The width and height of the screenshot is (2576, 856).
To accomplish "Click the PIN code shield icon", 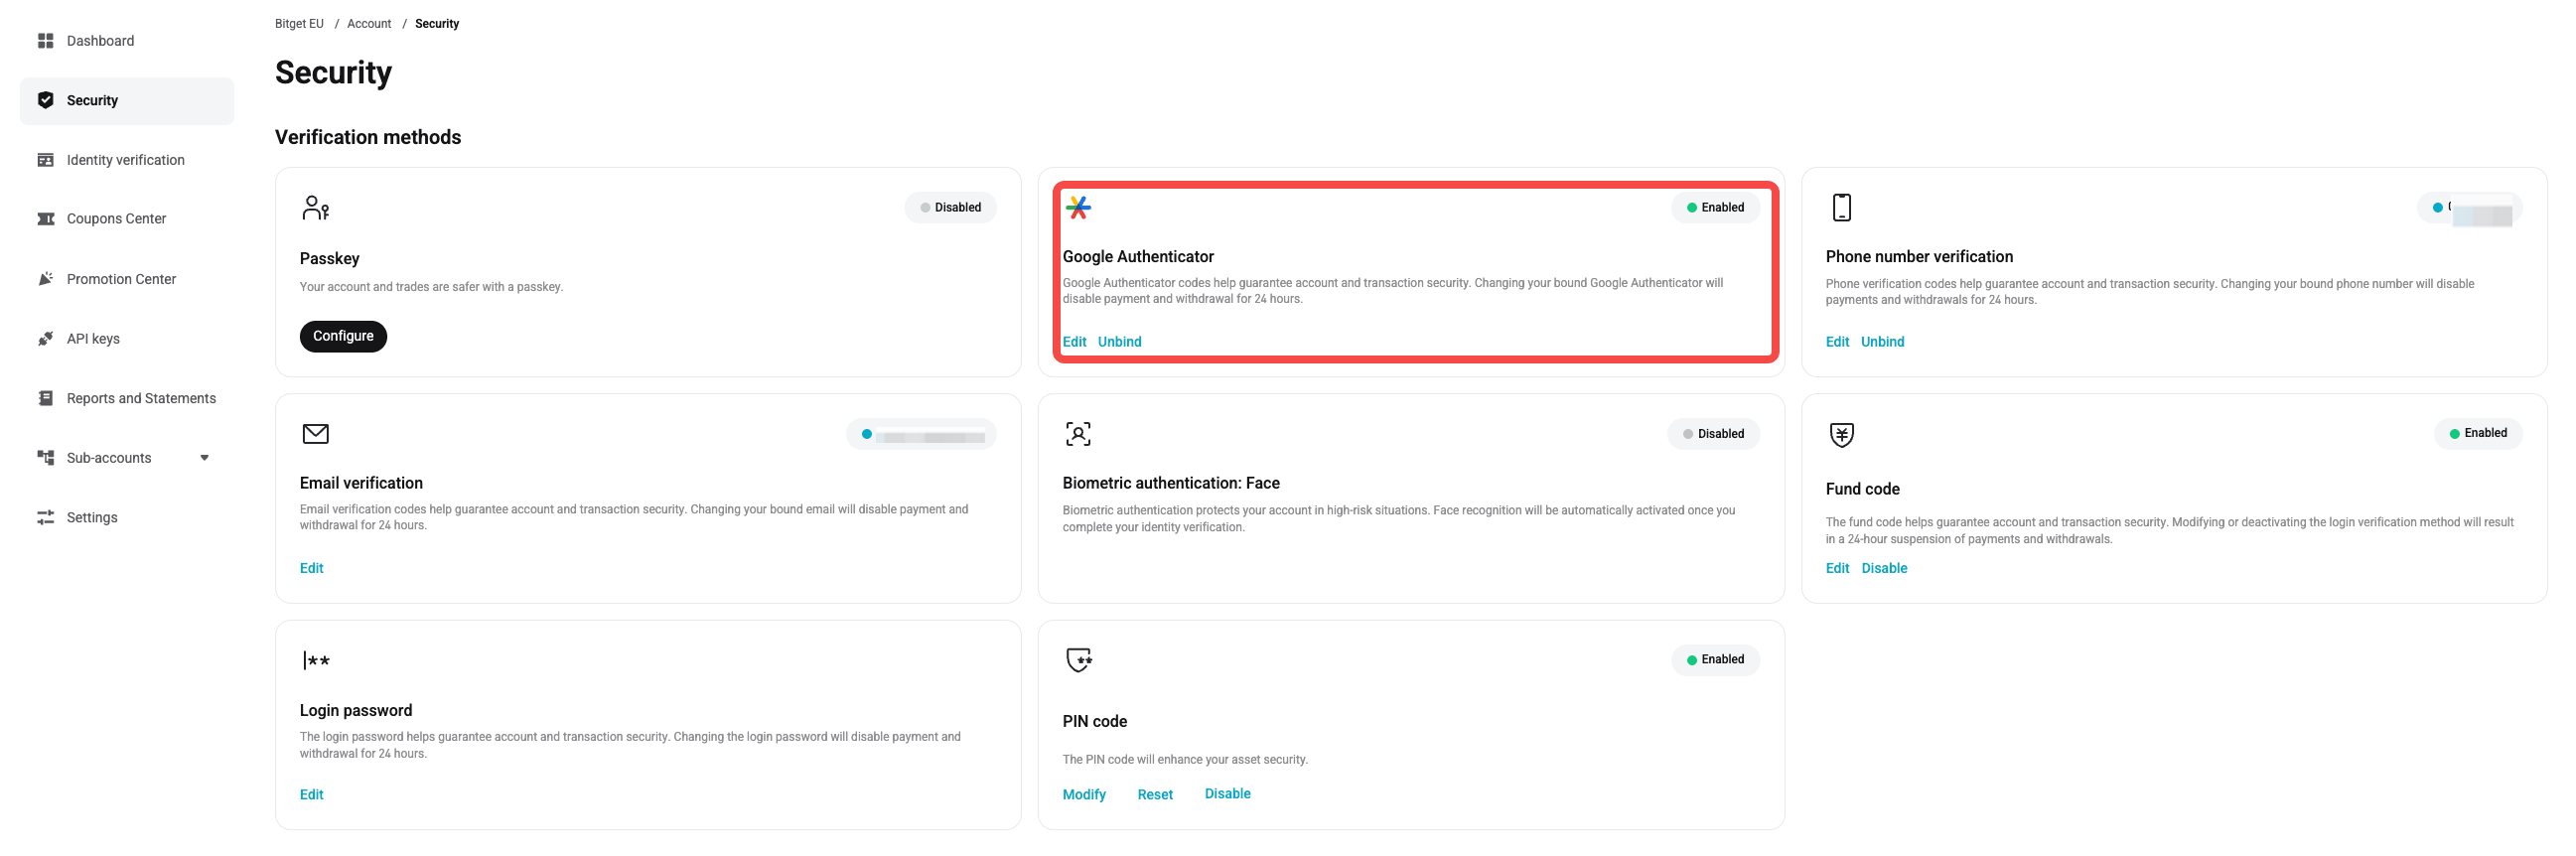I will pyautogui.click(x=1079, y=660).
